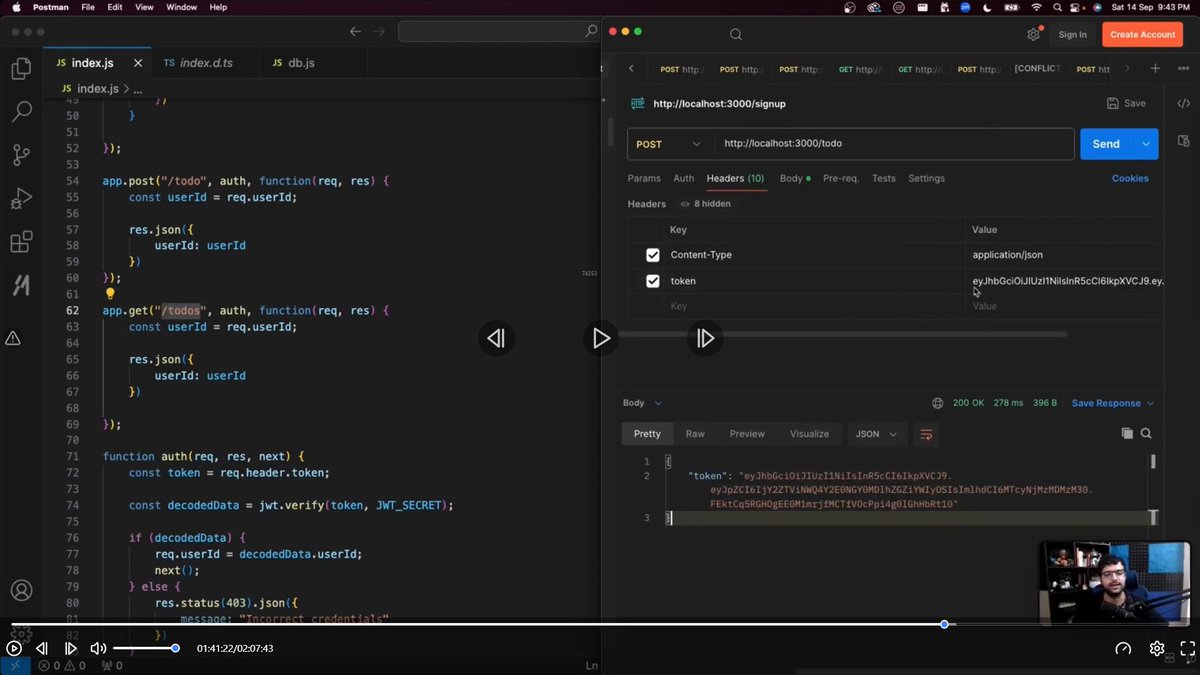
Task: Toggle word wrap in response viewer
Action: 926,434
